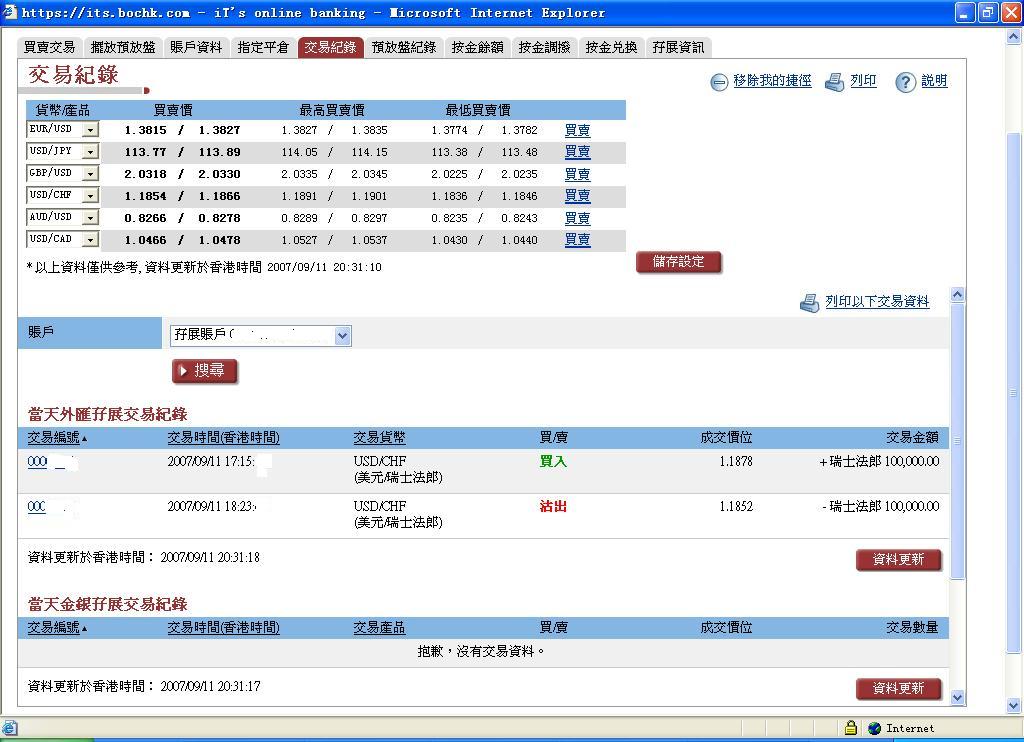The height and width of the screenshot is (742, 1024).
Task: Click 買賣 link for EUR/USD row
Action: coord(577,130)
